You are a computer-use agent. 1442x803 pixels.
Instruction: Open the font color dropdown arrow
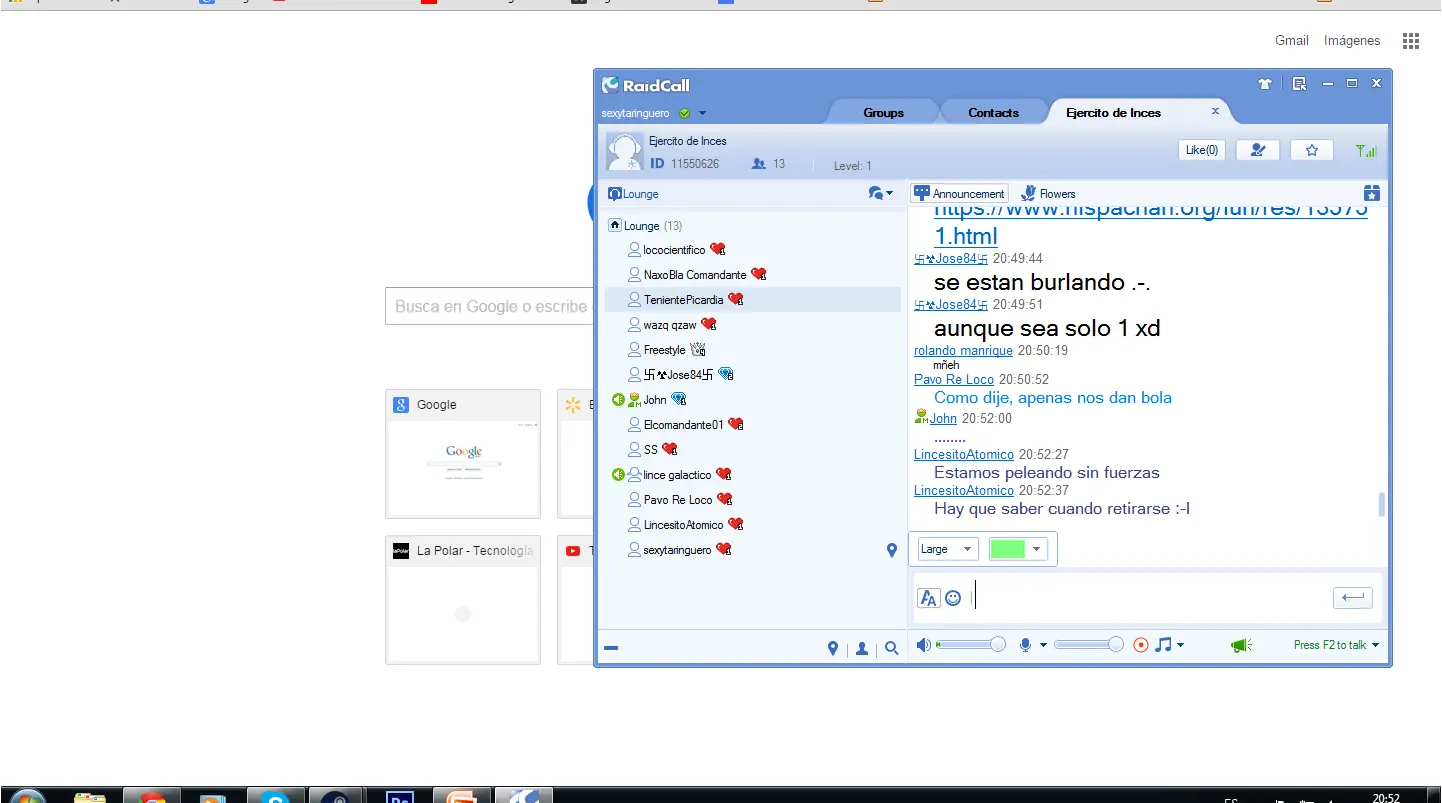[1037, 549]
